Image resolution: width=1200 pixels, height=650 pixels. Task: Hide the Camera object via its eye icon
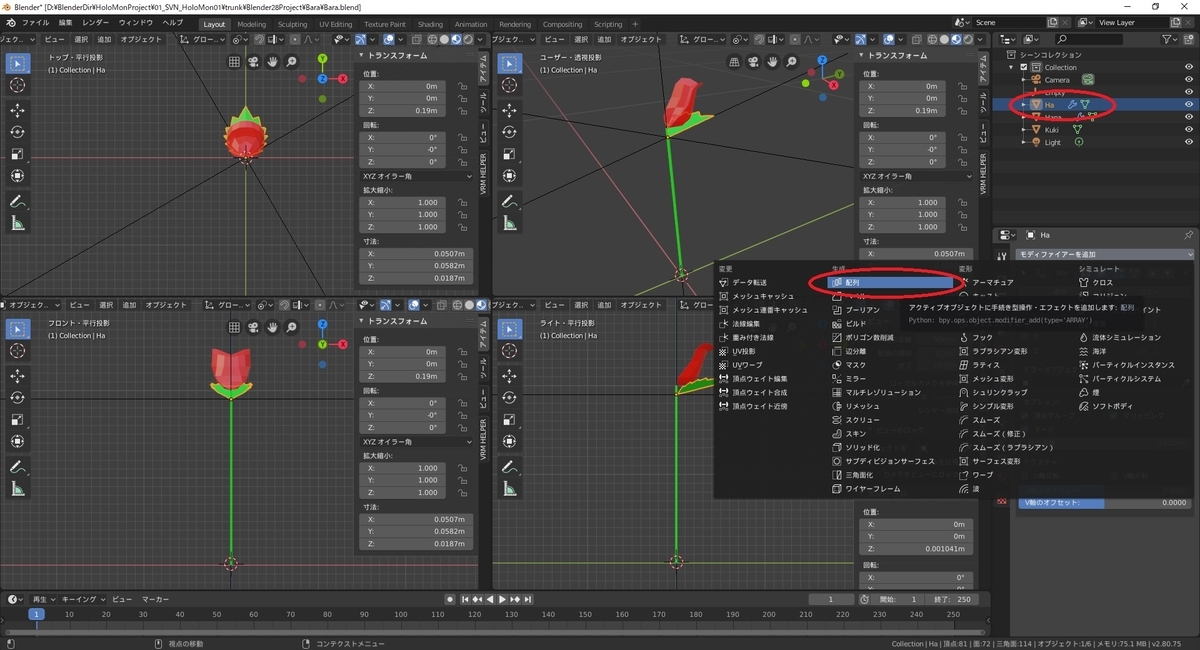pyautogui.click(x=1189, y=79)
